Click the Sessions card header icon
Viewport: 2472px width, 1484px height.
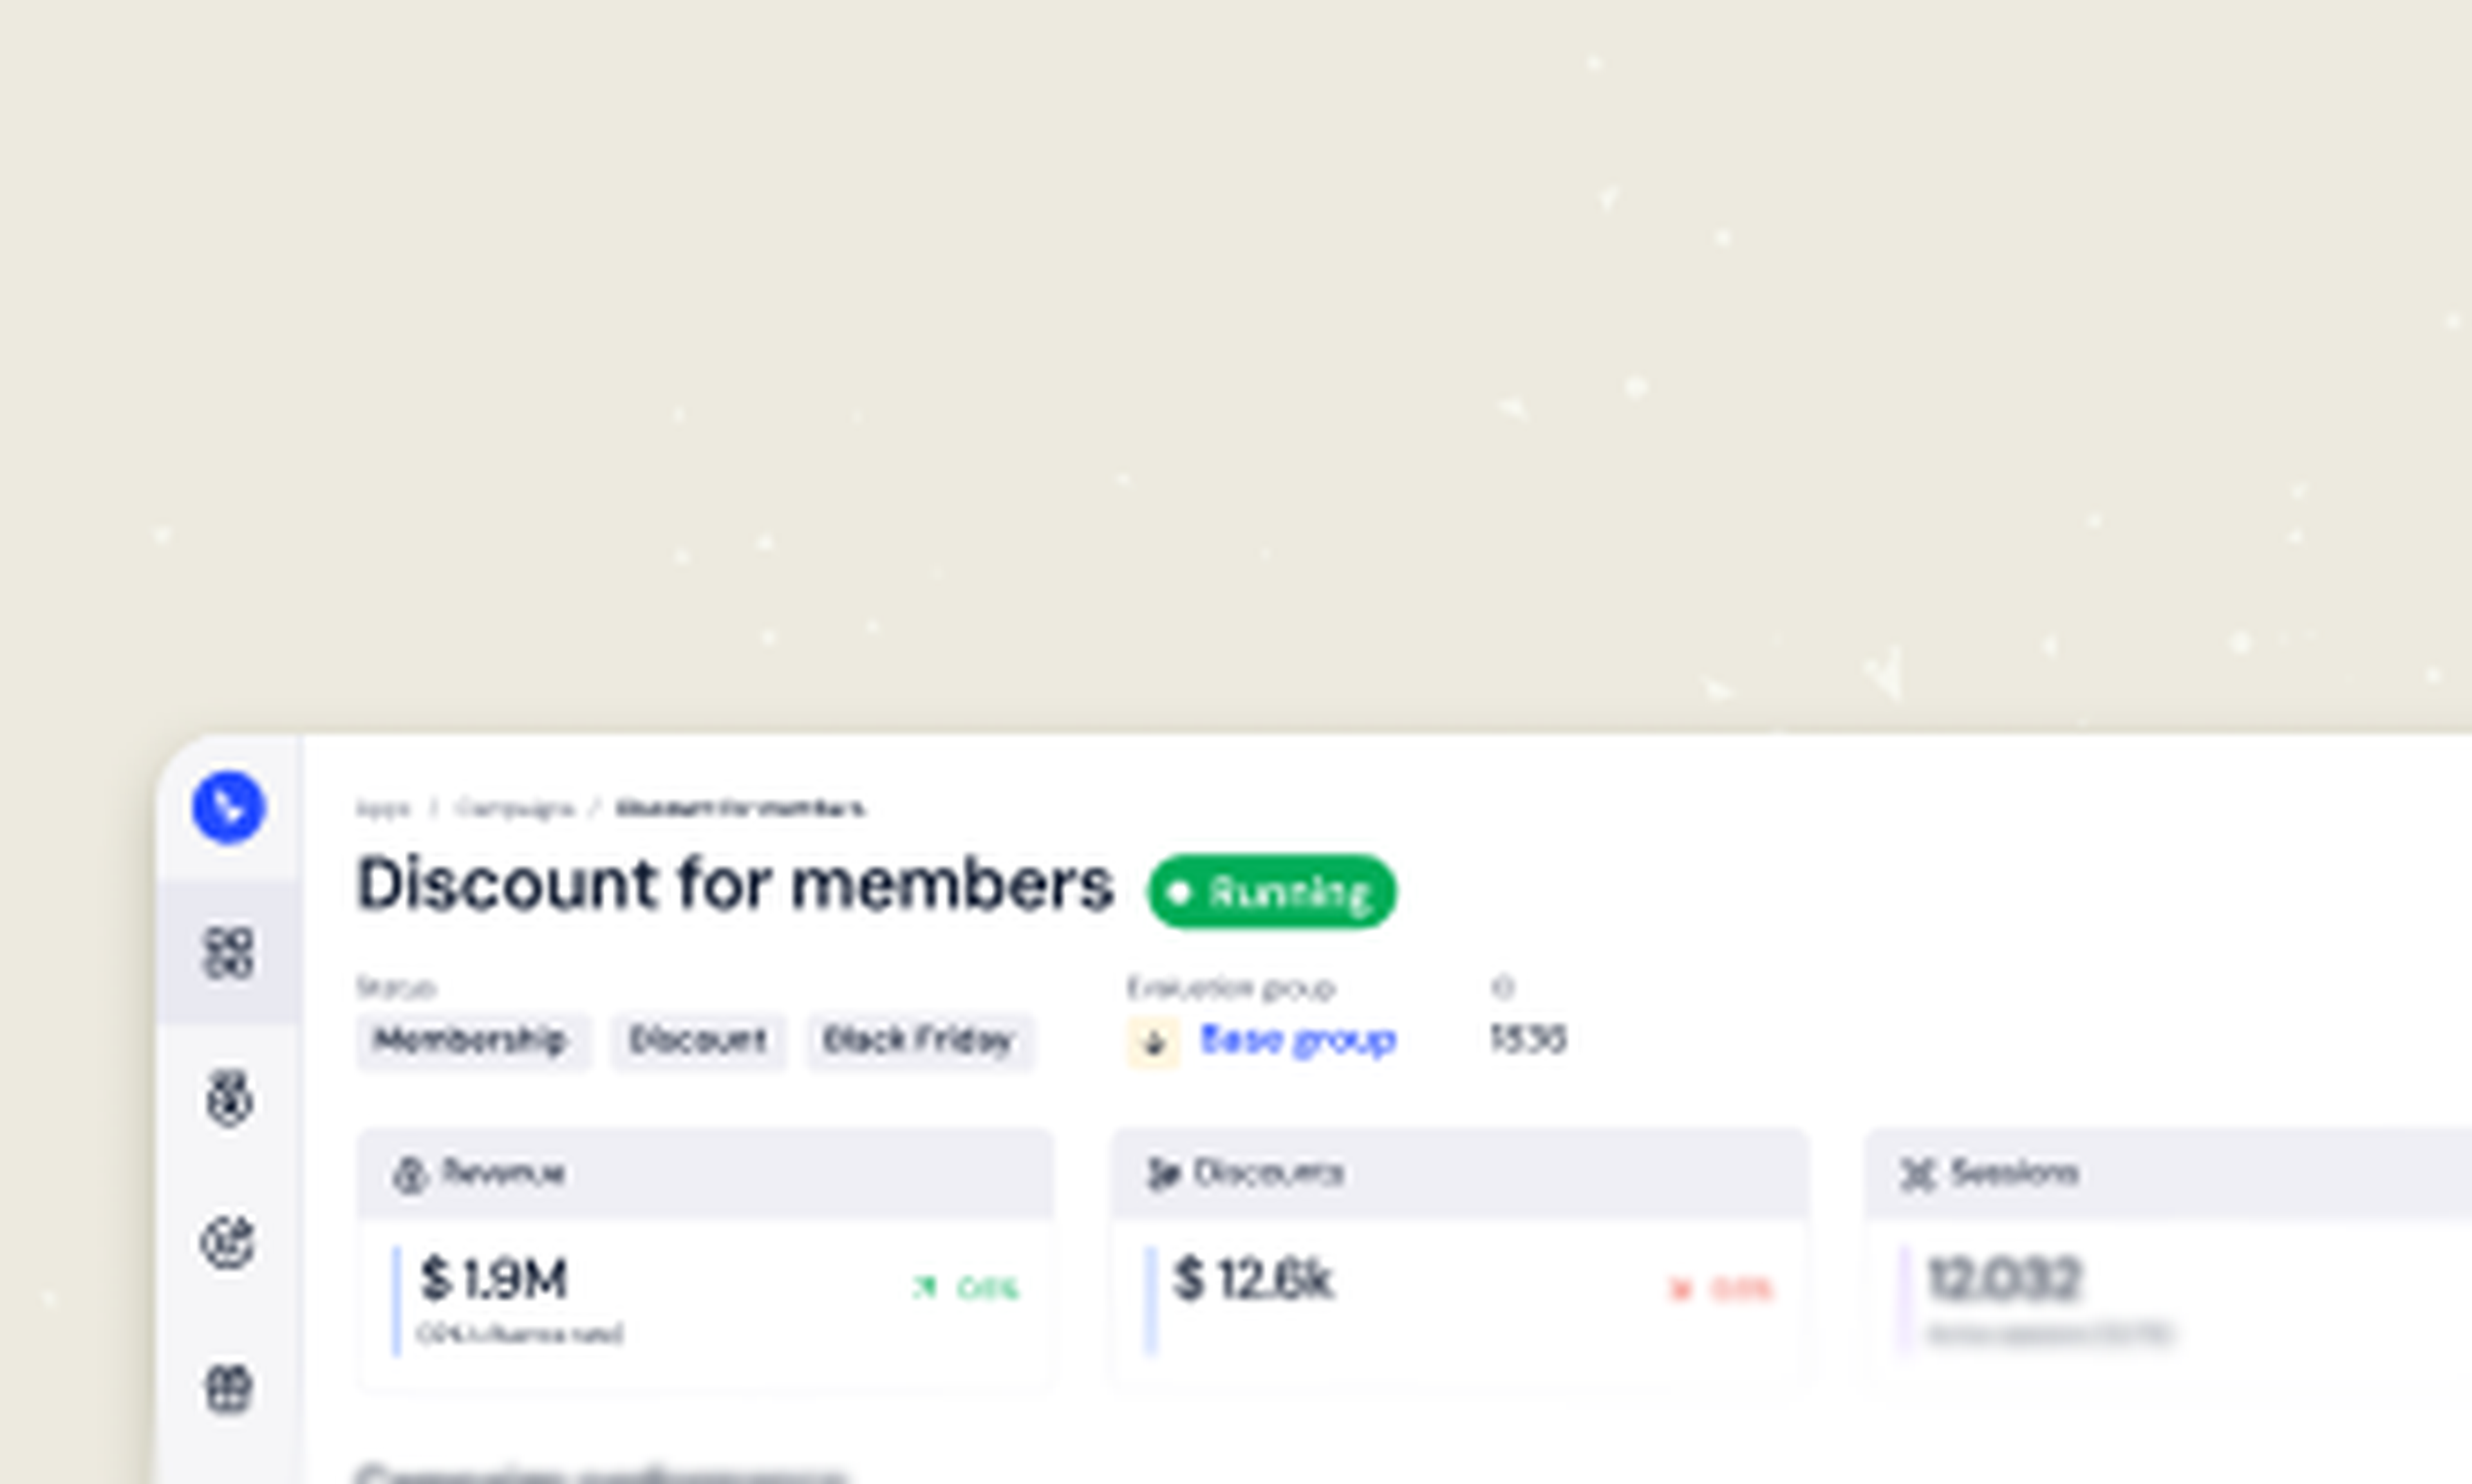(x=1918, y=1174)
